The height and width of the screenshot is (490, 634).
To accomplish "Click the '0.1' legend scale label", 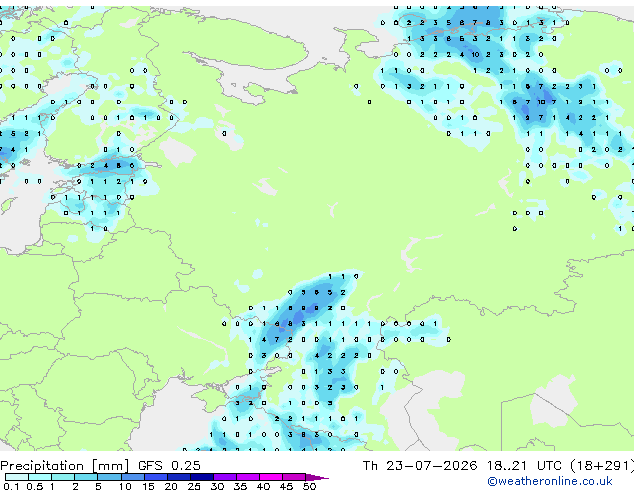I will (x=11, y=486).
